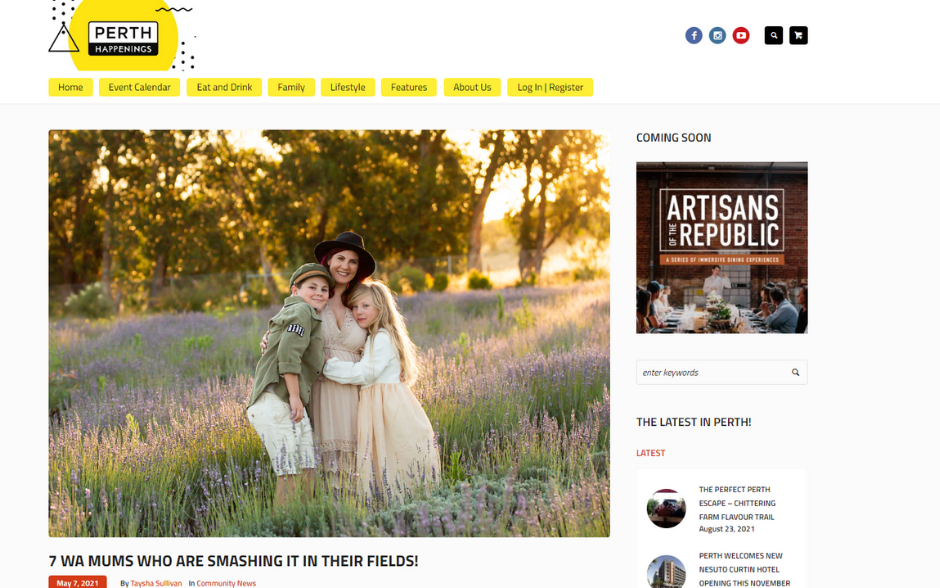Open the Community News category link
Image resolution: width=940 pixels, height=588 pixels.
point(226,583)
